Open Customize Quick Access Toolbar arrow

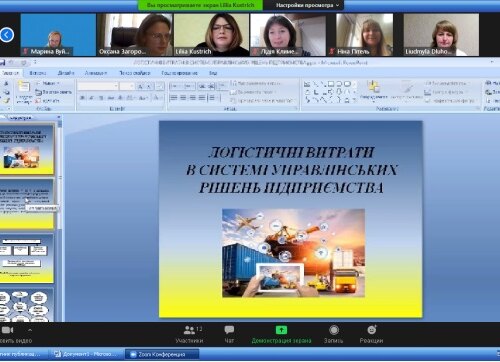[35, 62]
